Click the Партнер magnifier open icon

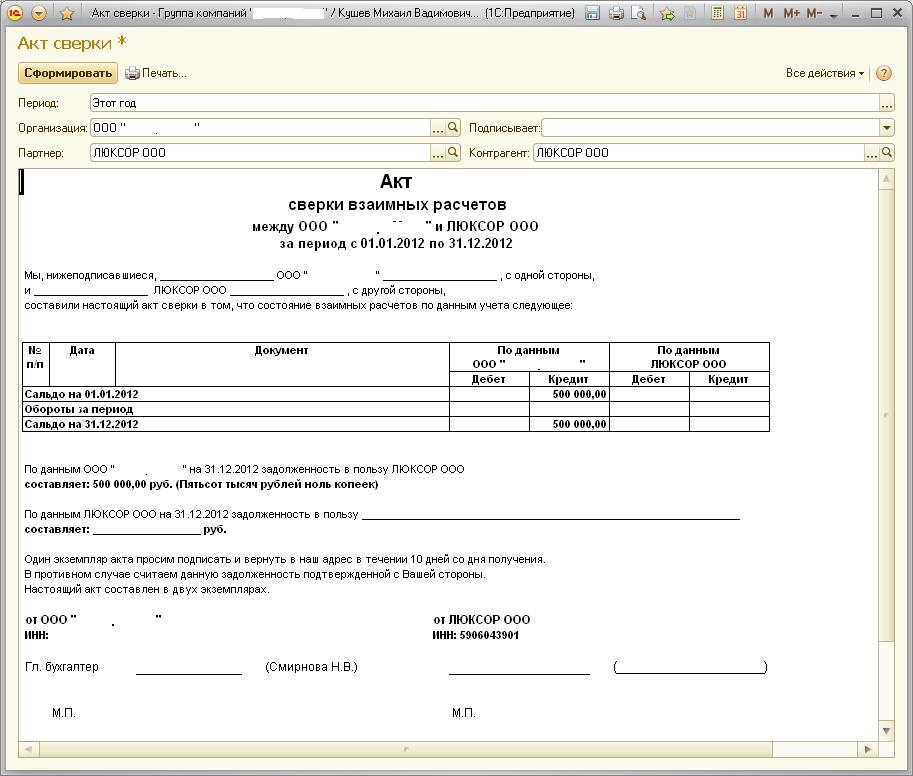pyautogui.click(x=453, y=153)
